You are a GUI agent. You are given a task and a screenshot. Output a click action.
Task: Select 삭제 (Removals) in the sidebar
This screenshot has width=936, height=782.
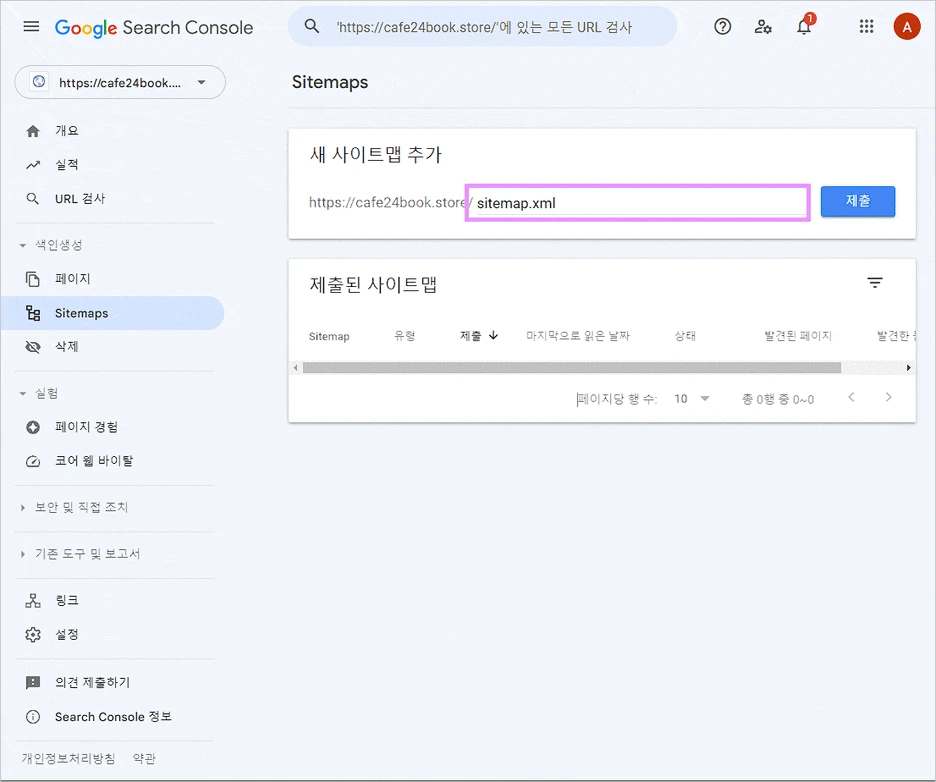(x=65, y=346)
